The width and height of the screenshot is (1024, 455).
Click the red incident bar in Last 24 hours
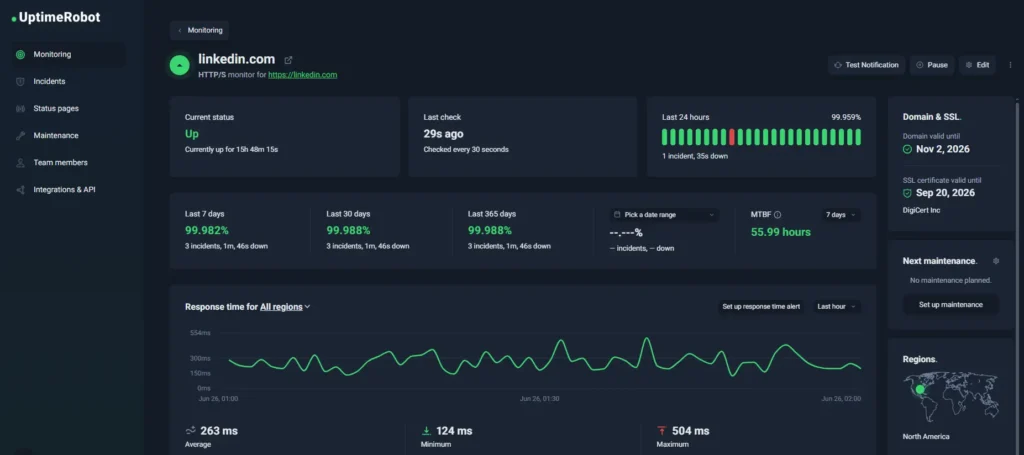coord(732,137)
